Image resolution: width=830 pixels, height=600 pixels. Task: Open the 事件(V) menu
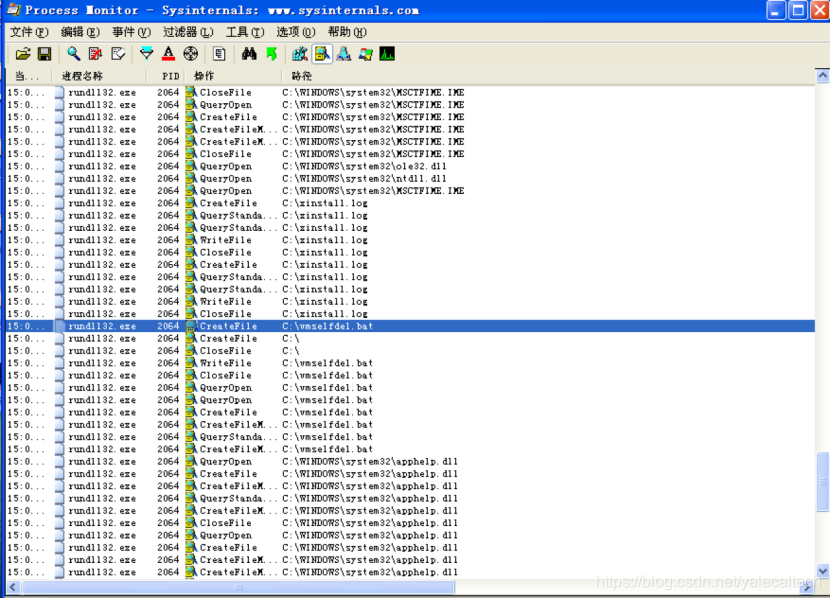click(x=131, y=32)
